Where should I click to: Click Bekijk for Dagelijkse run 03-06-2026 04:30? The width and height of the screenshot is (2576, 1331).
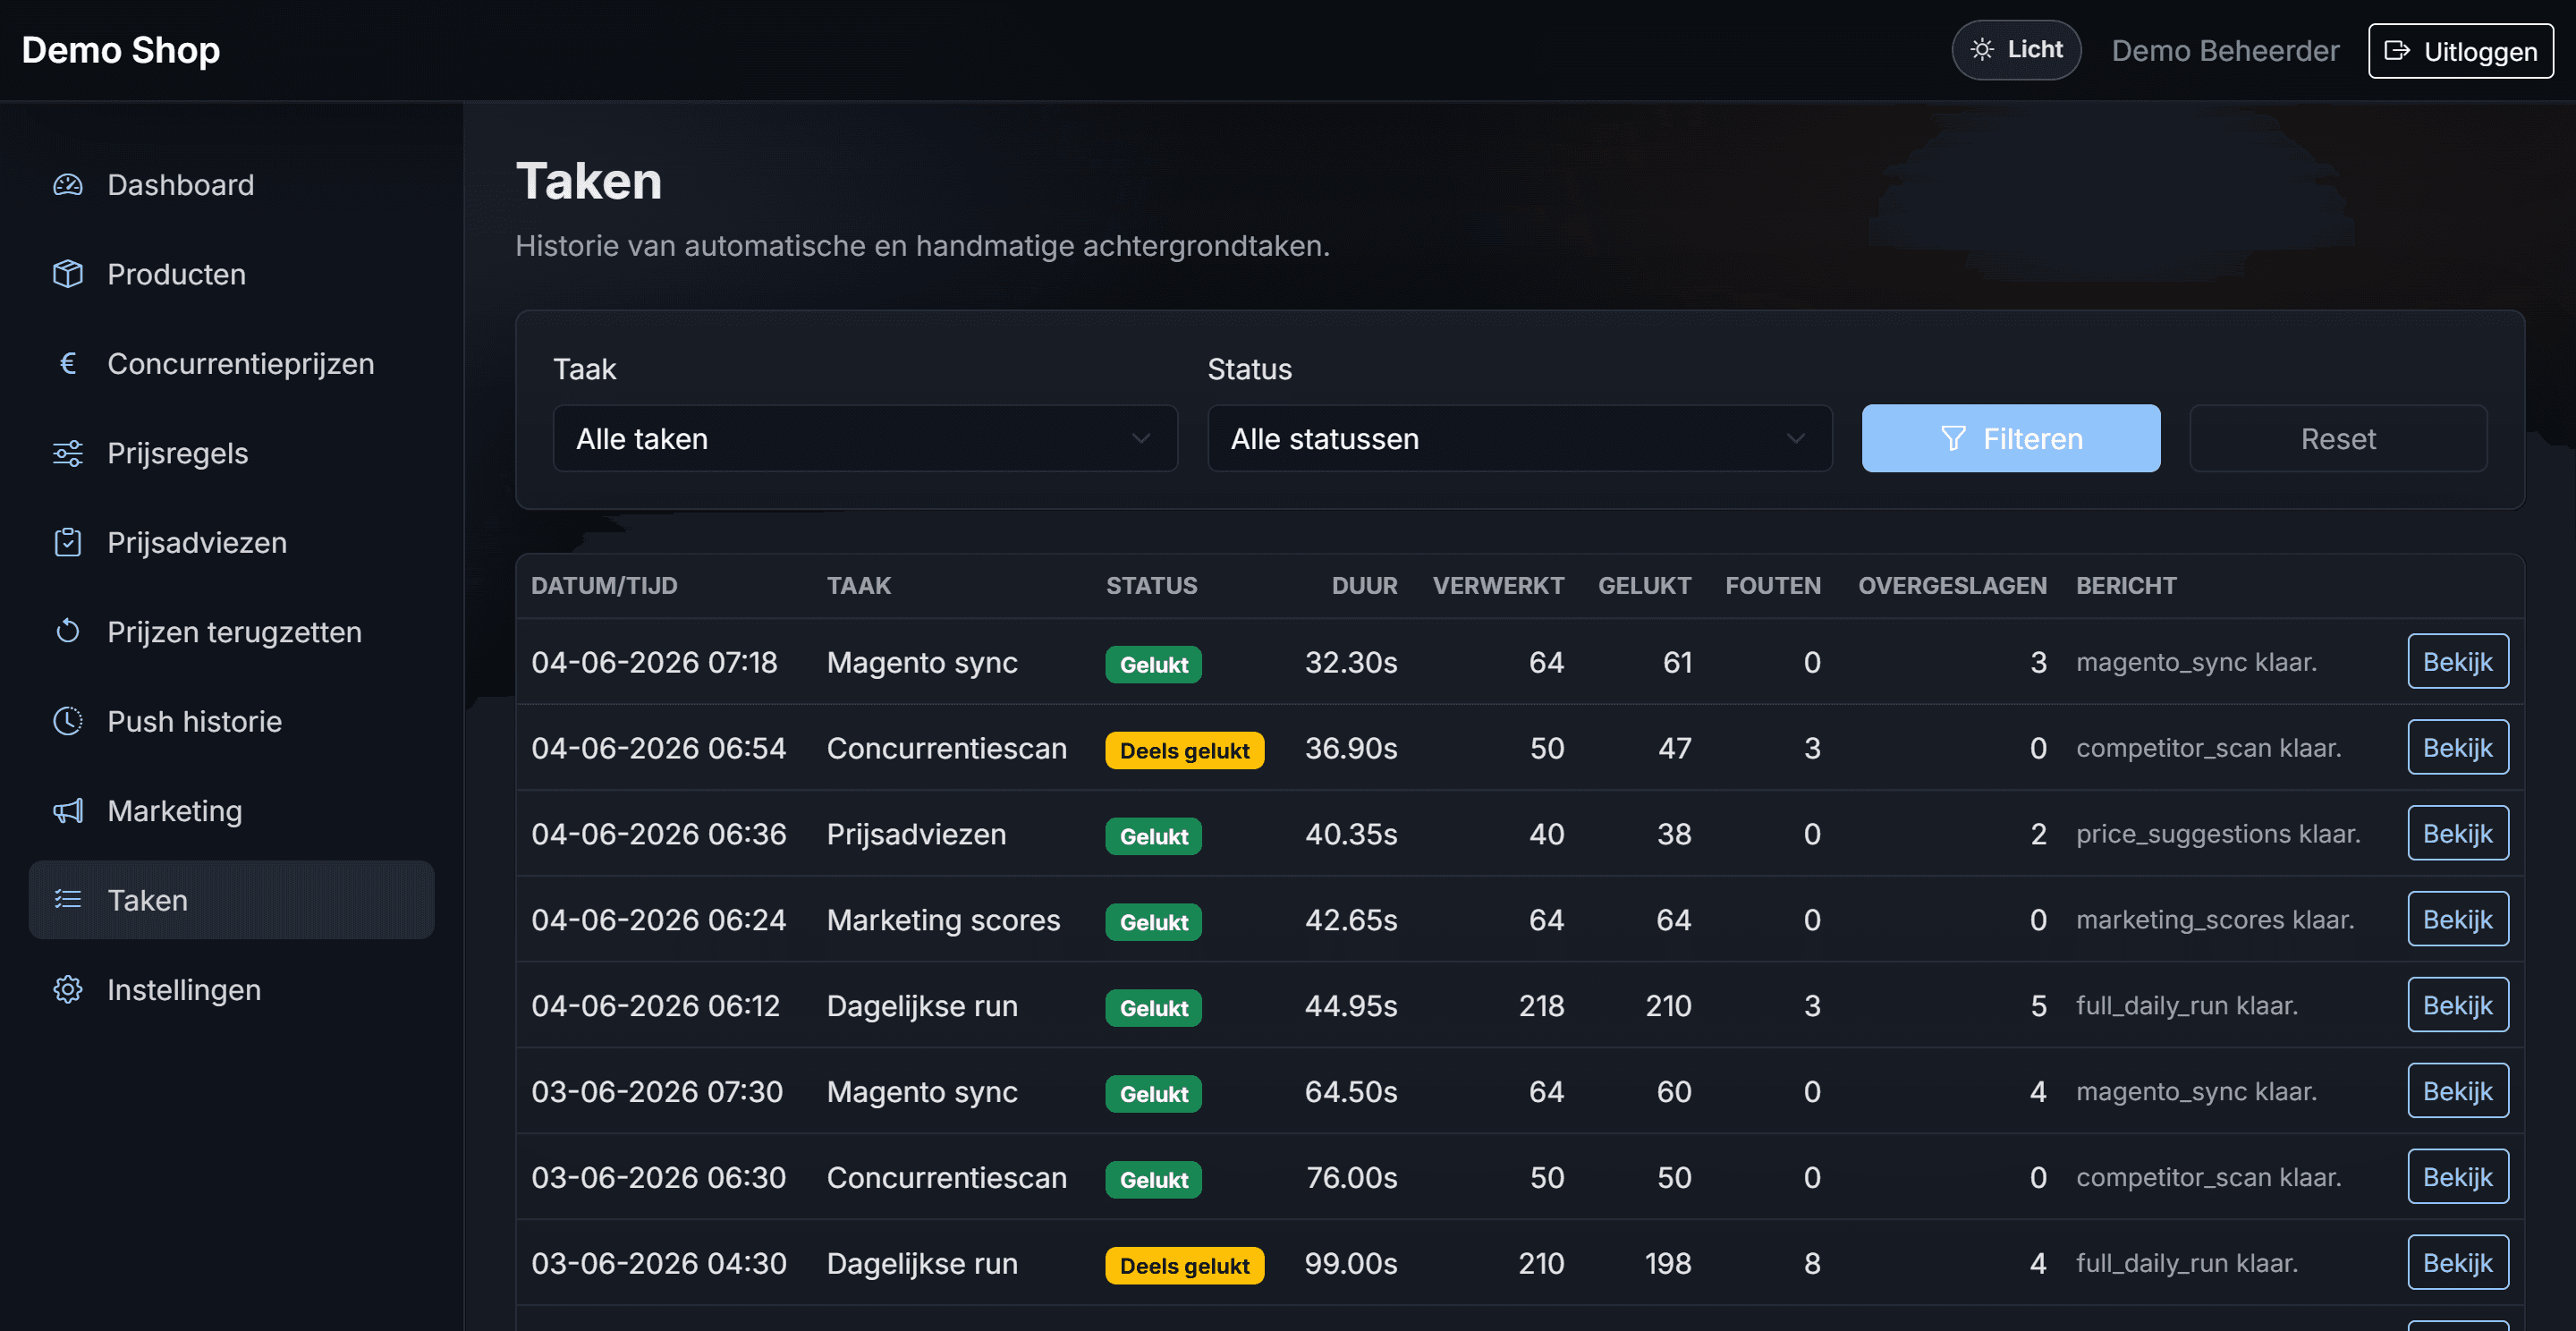click(2458, 1264)
